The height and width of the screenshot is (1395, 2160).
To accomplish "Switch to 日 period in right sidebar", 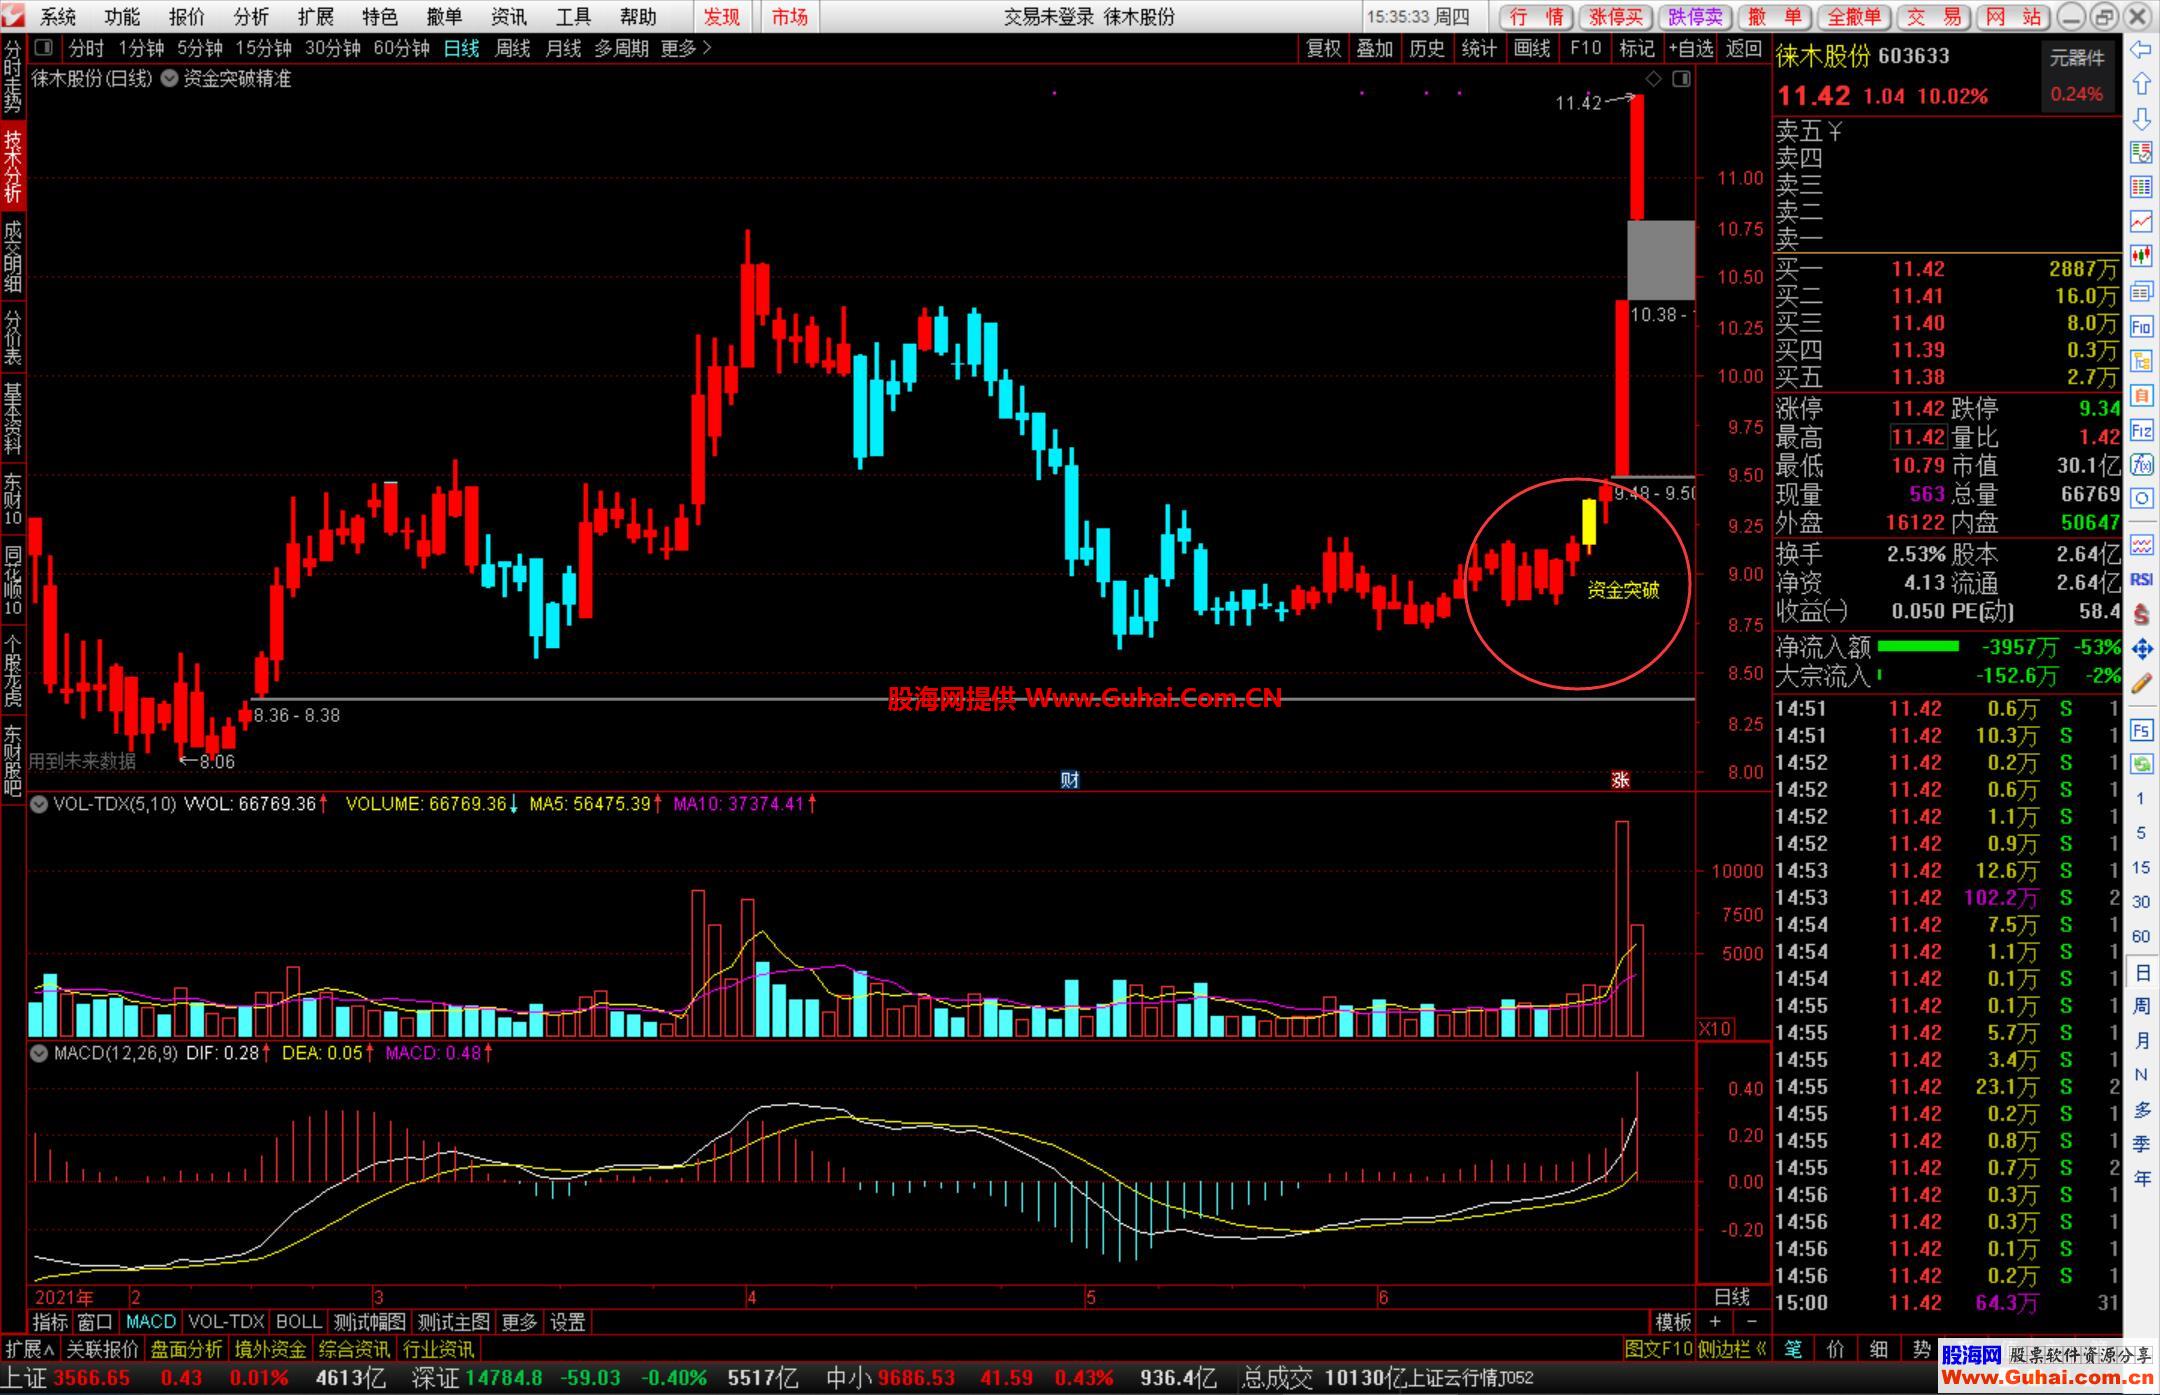I will pyautogui.click(x=2141, y=972).
